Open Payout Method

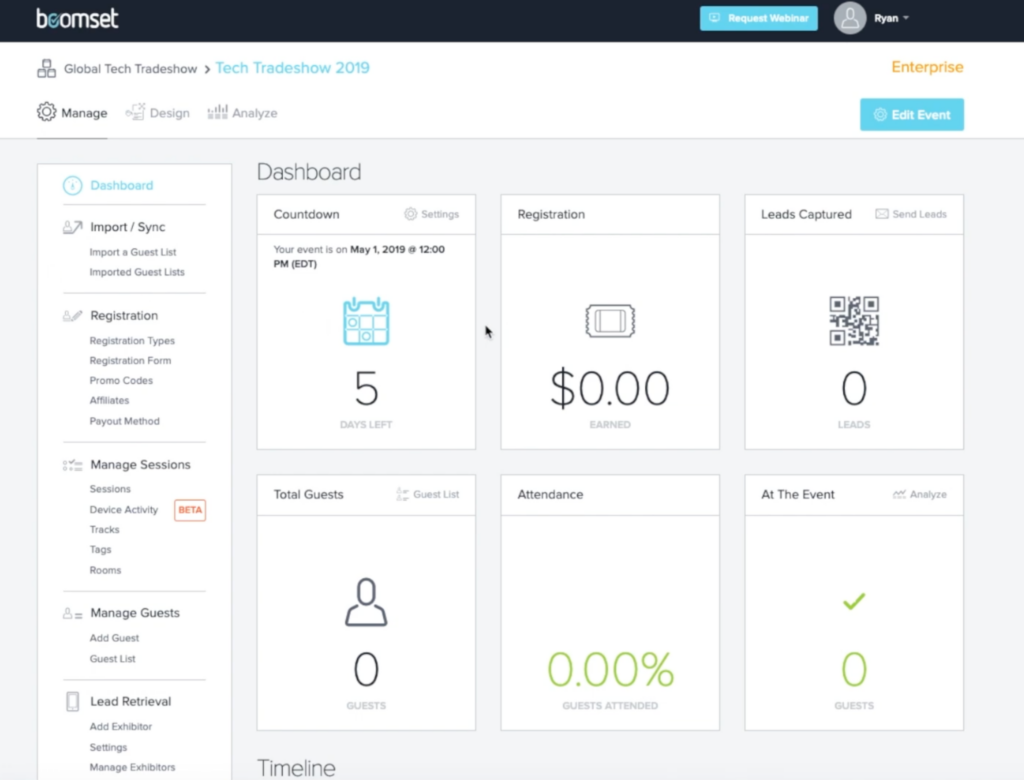(x=124, y=421)
